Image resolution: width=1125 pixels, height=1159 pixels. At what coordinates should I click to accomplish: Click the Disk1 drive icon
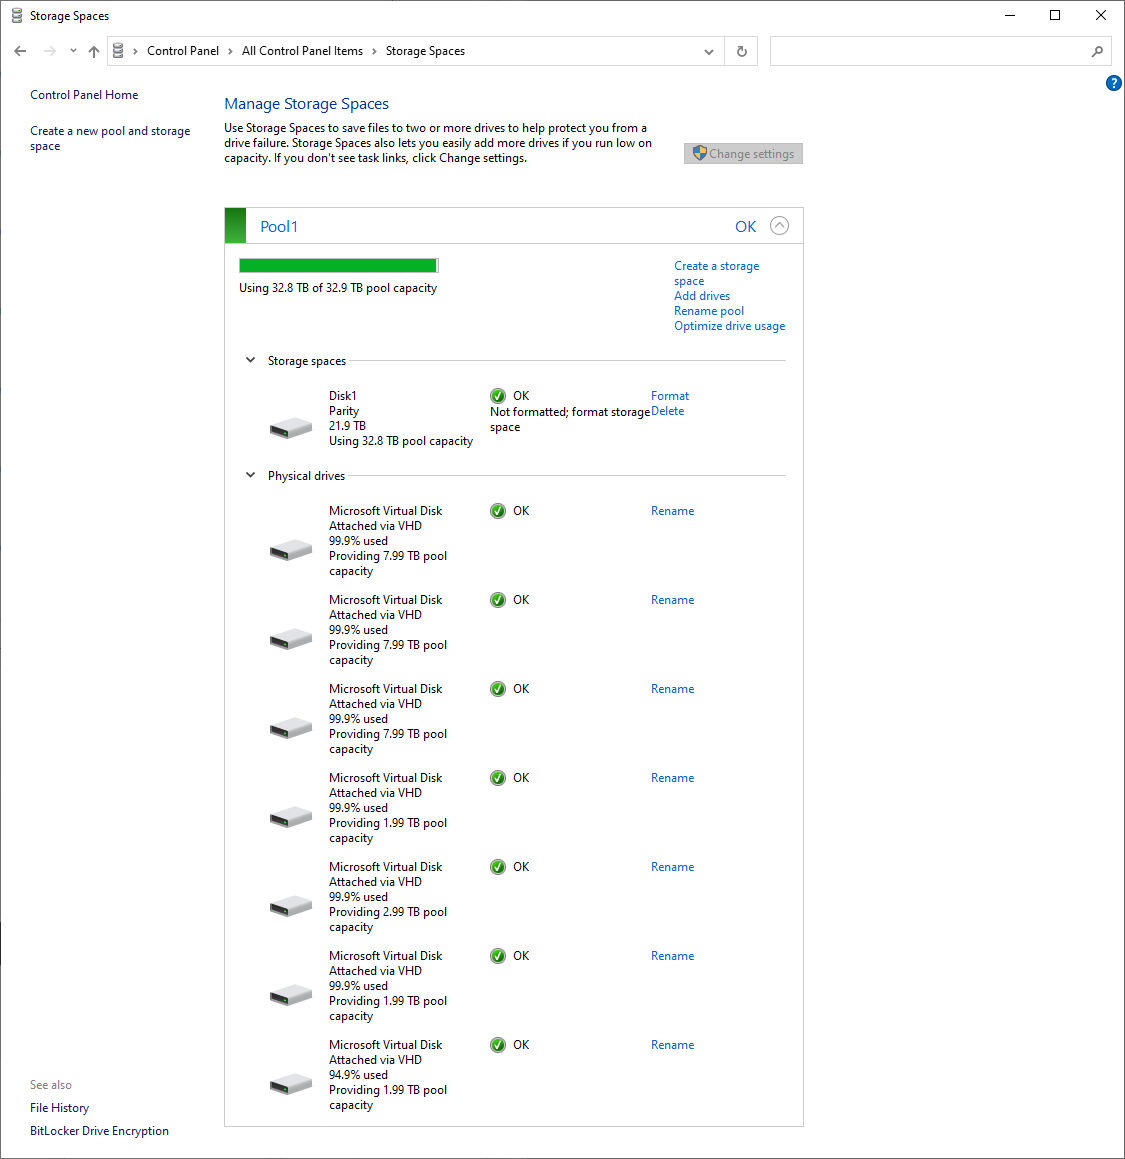290,428
